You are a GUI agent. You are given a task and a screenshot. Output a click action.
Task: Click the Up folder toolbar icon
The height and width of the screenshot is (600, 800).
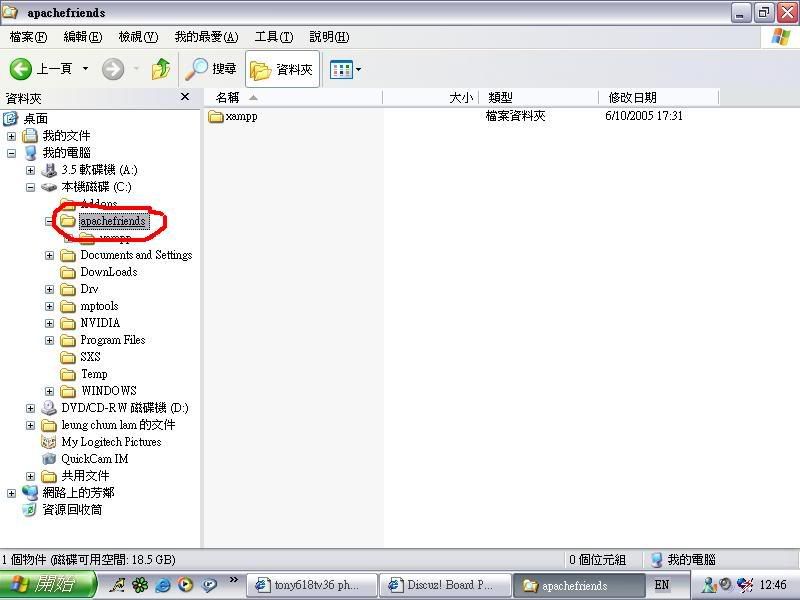point(161,69)
